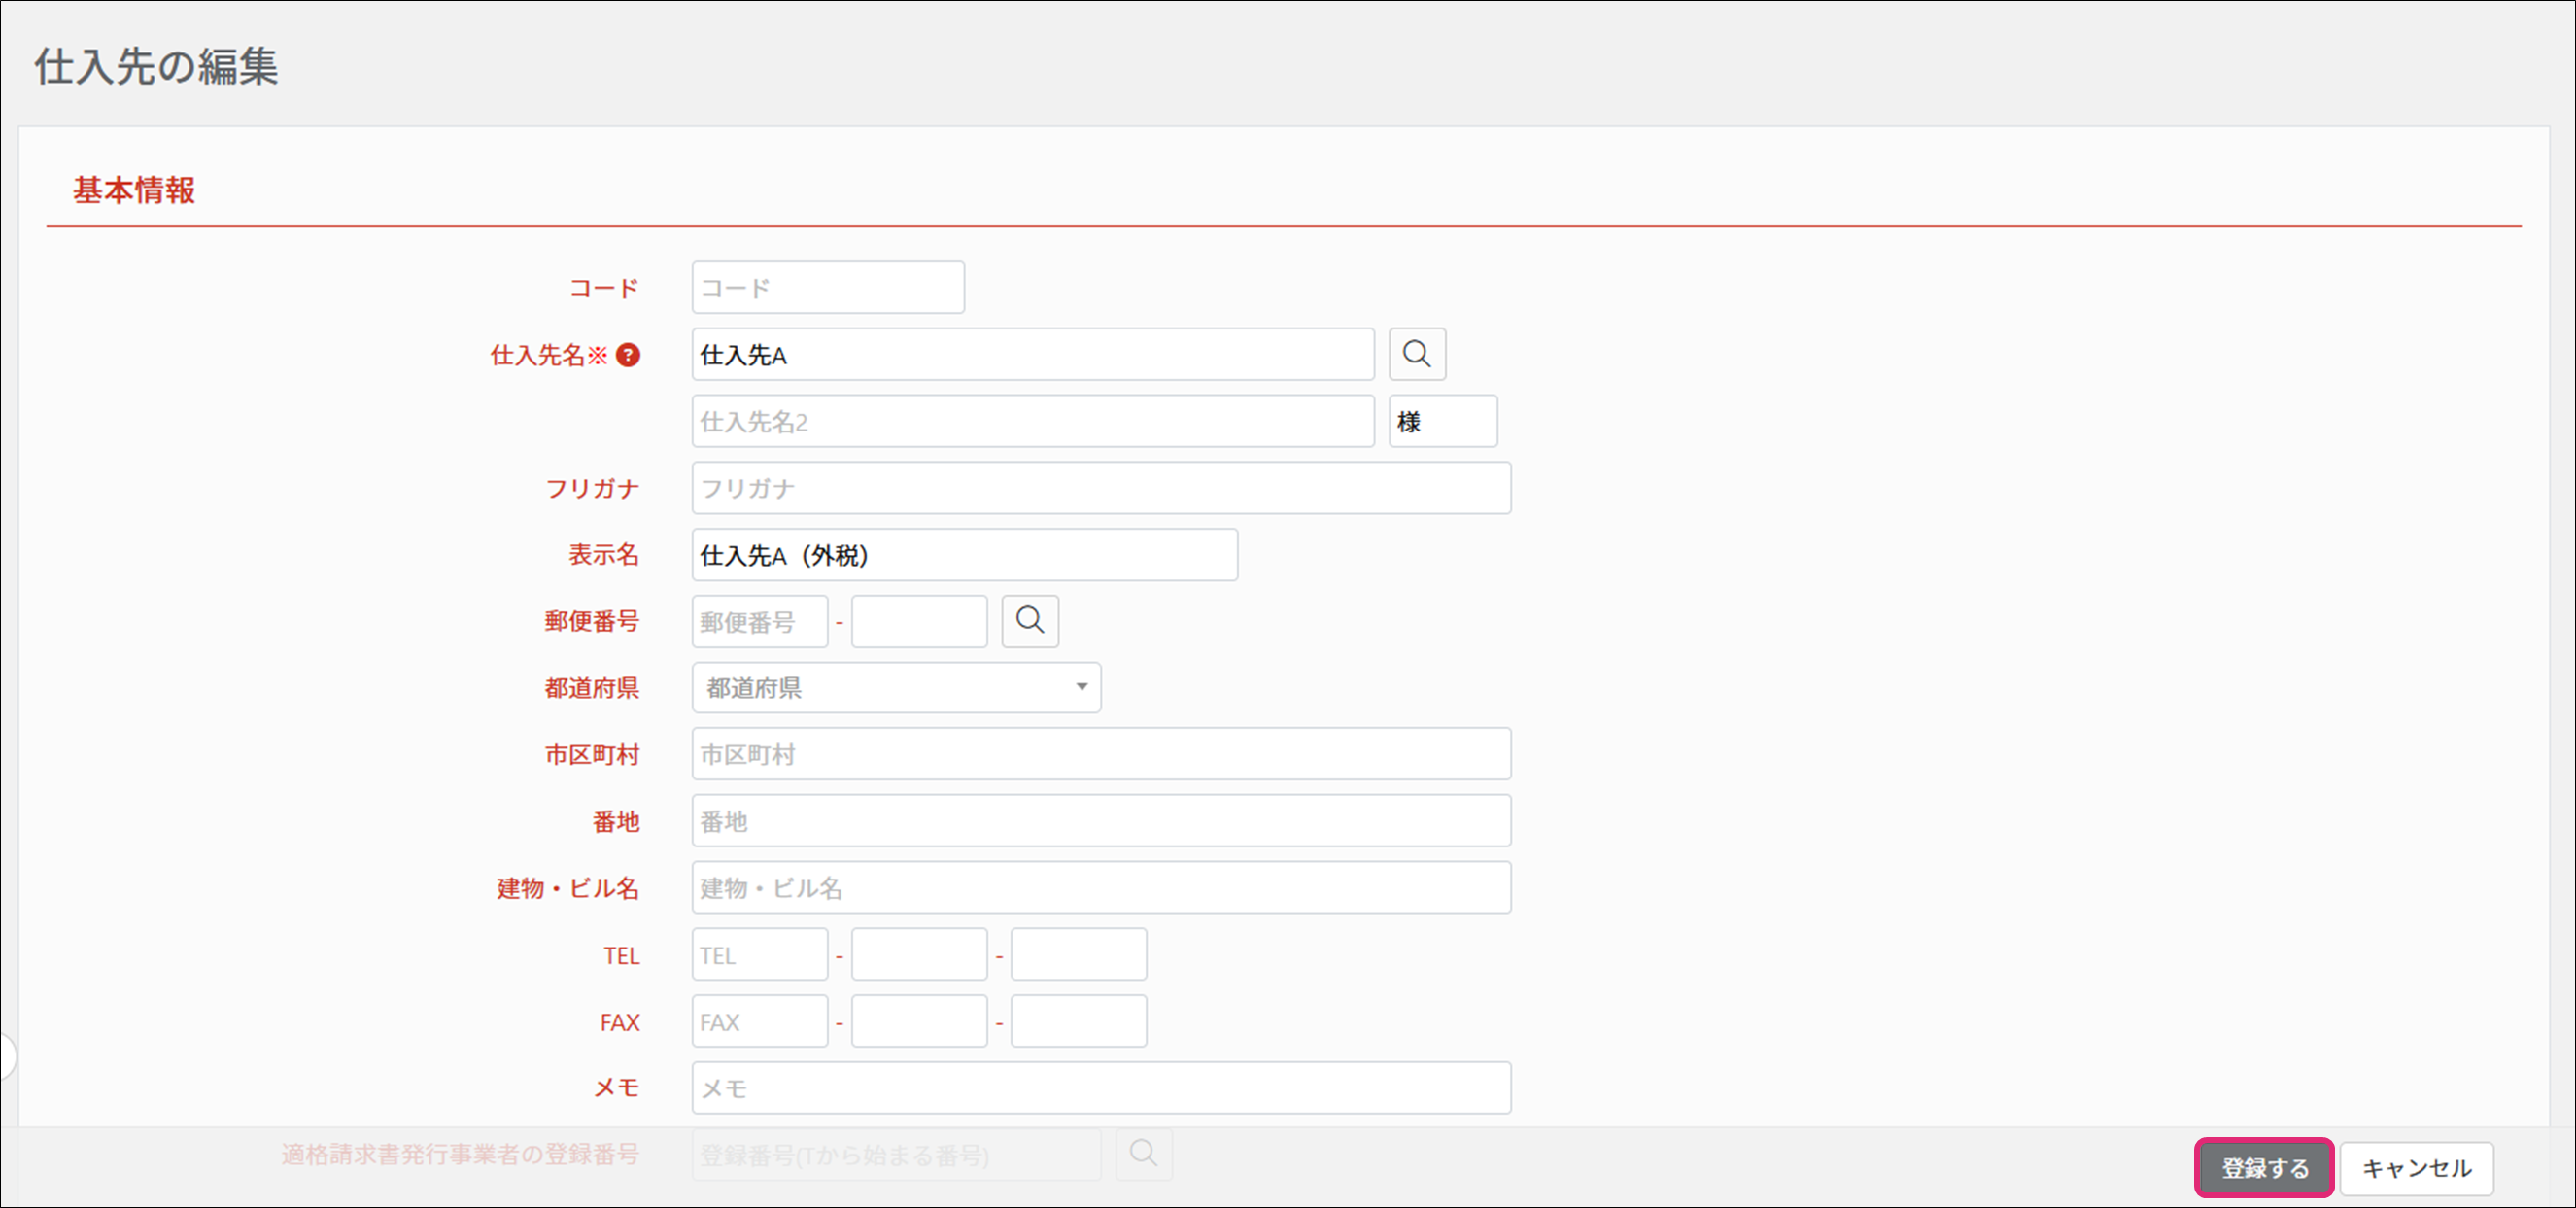The width and height of the screenshot is (2576, 1208).
Task: Click the first 郵便番号 input box
Action: tap(759, 622)
